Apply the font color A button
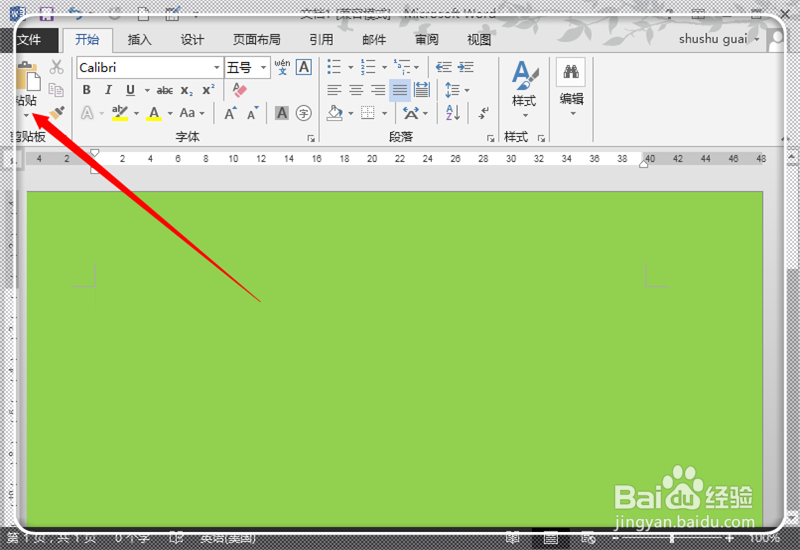800x550 pixels. click(x=154, y=113)
